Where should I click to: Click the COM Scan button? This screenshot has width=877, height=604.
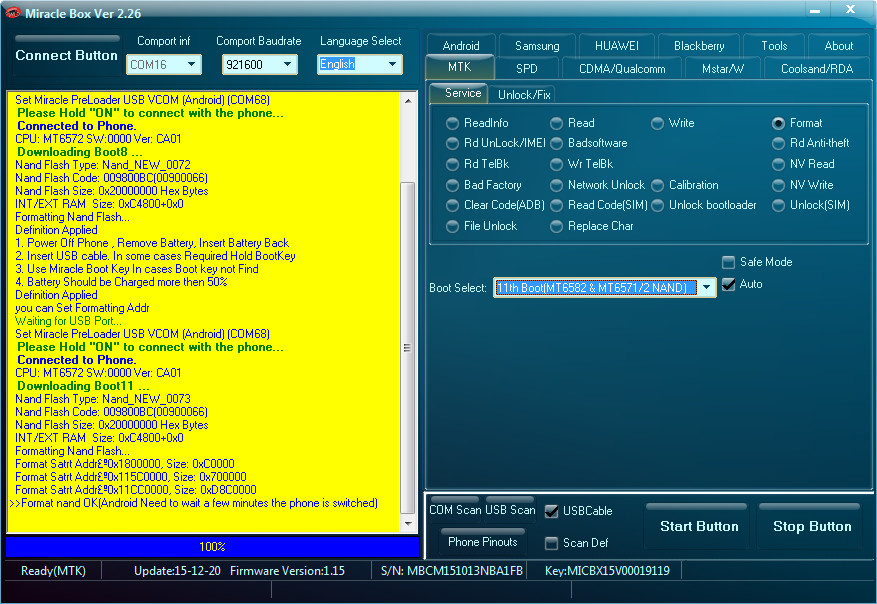click(x=455, y=509)
